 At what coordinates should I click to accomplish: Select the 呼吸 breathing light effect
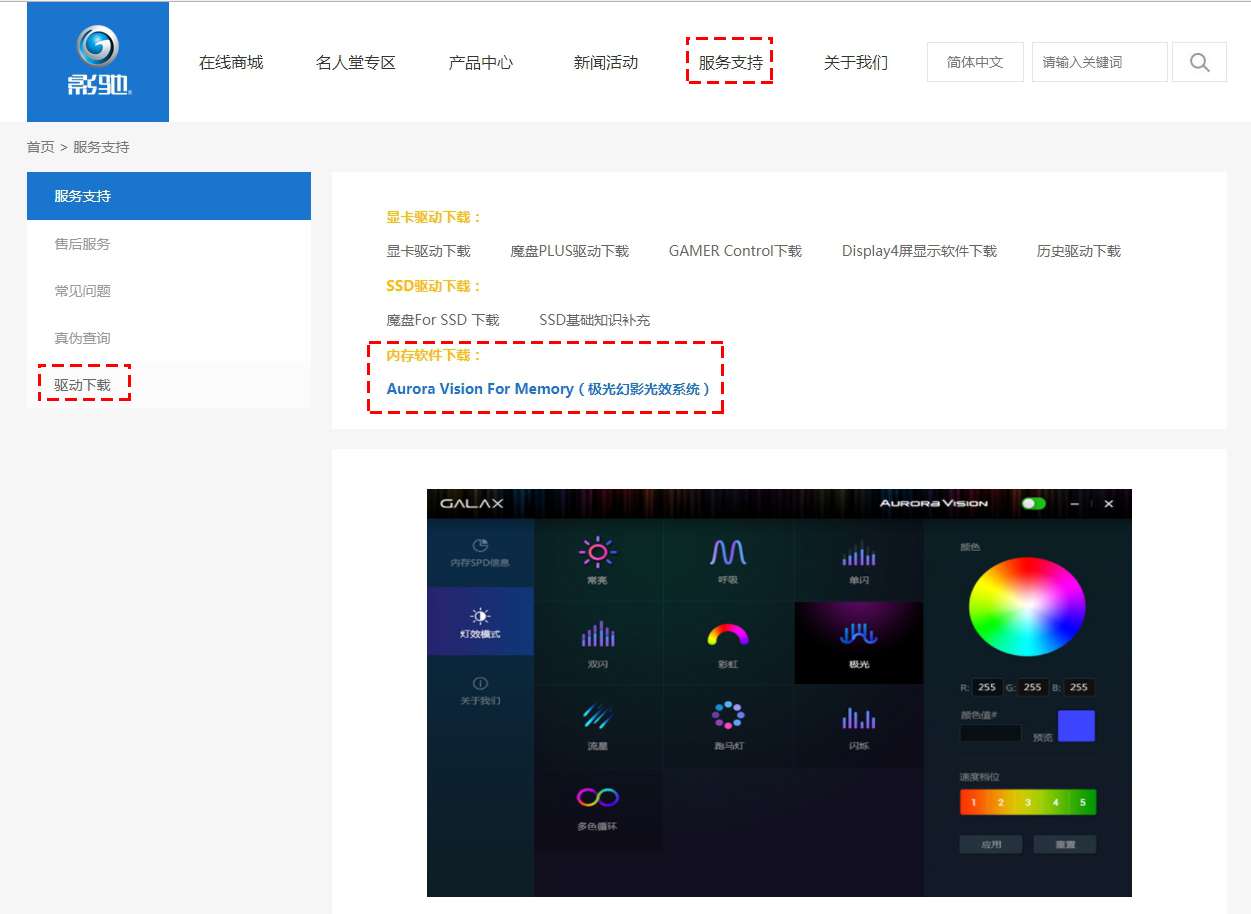tap(728, 560)
